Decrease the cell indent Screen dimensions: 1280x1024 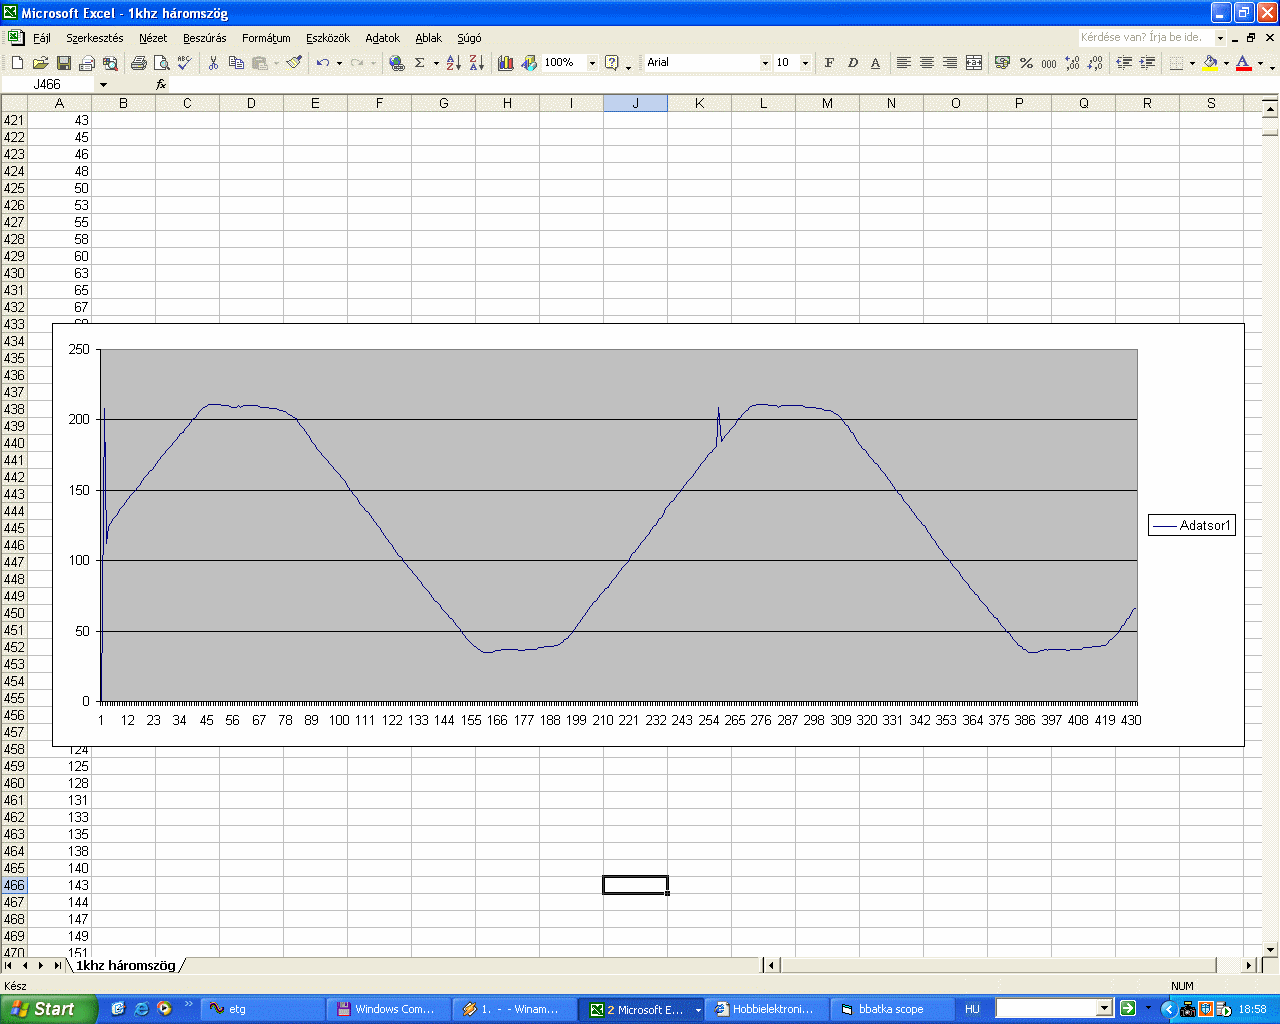[x=1124, y=63]
